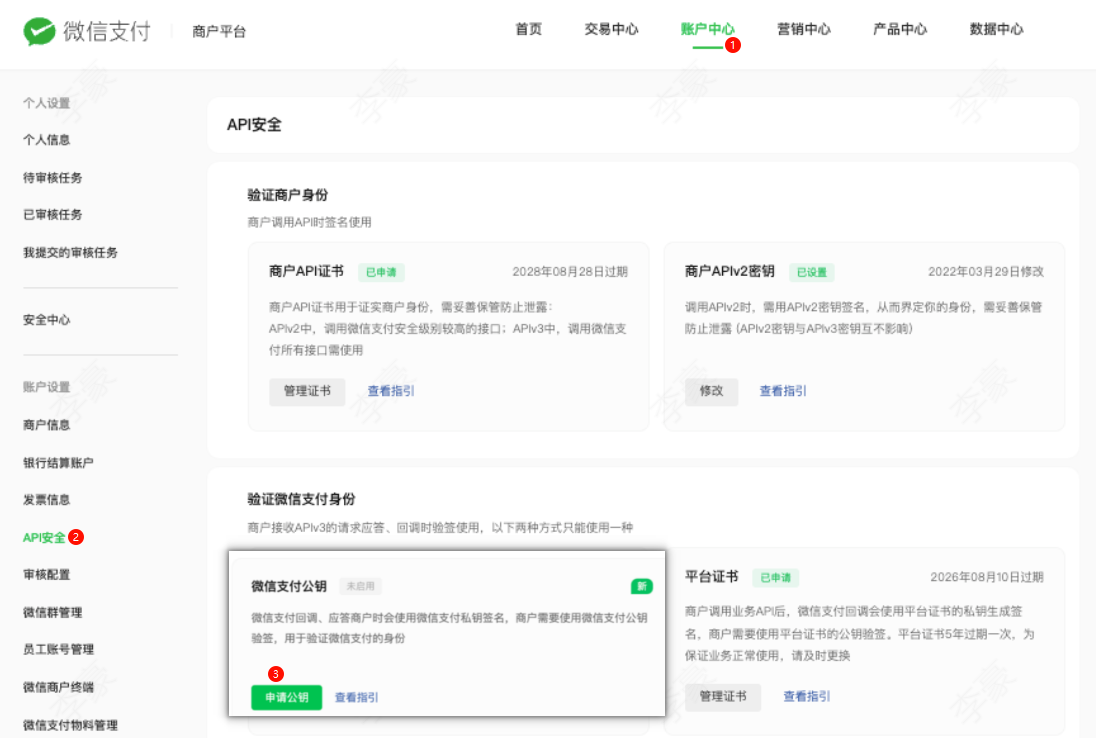Go to 营销中心 tab

coord(803,29)
